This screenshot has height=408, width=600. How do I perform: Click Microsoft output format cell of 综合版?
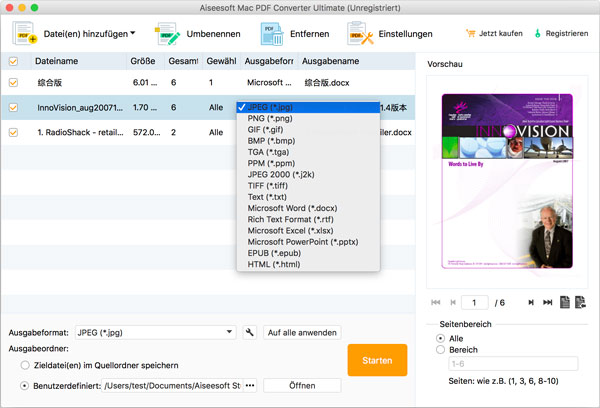click(x=269, y=83)
